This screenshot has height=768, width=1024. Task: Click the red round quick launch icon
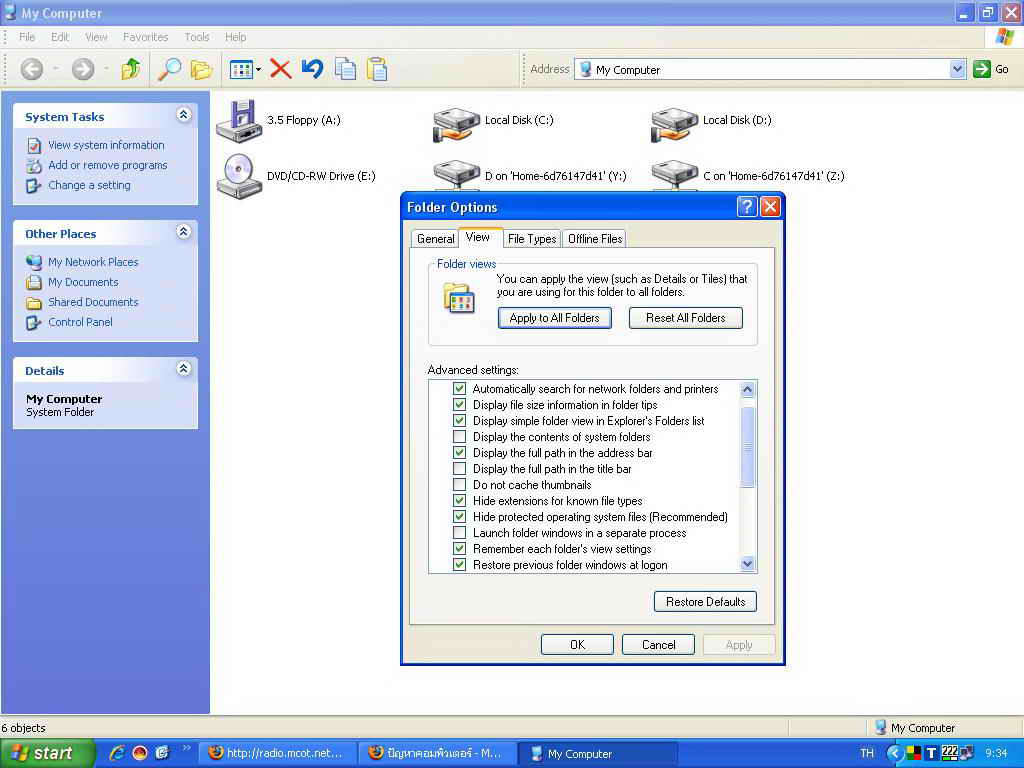(140, 753)
